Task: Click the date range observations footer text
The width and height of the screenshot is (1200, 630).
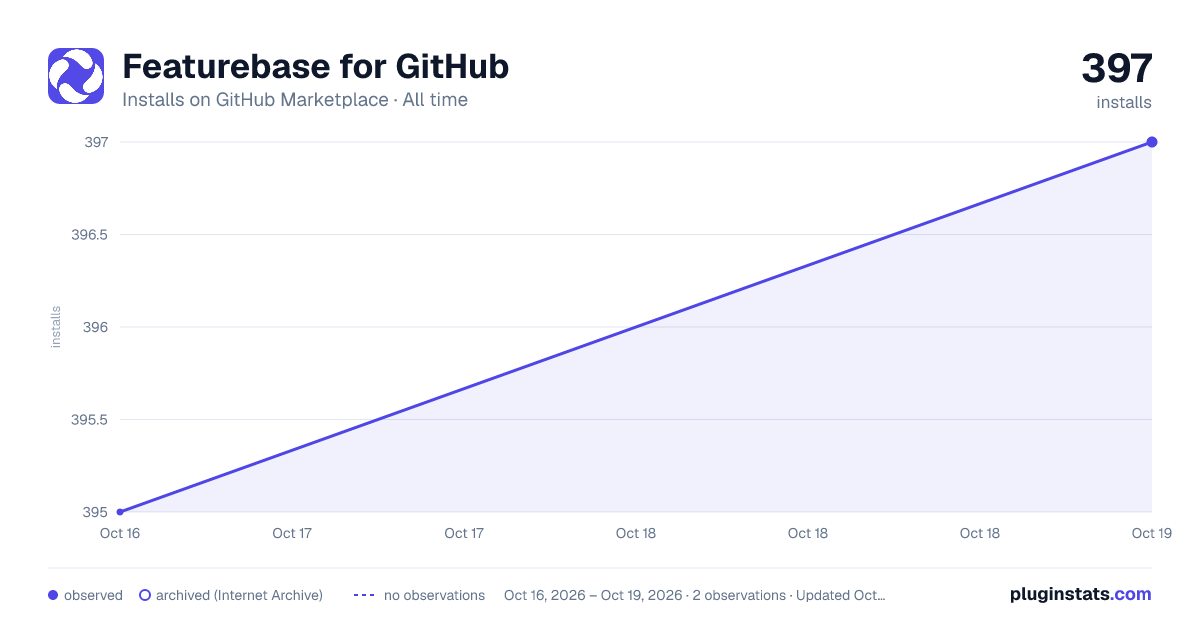Action: tap(695, 595)
